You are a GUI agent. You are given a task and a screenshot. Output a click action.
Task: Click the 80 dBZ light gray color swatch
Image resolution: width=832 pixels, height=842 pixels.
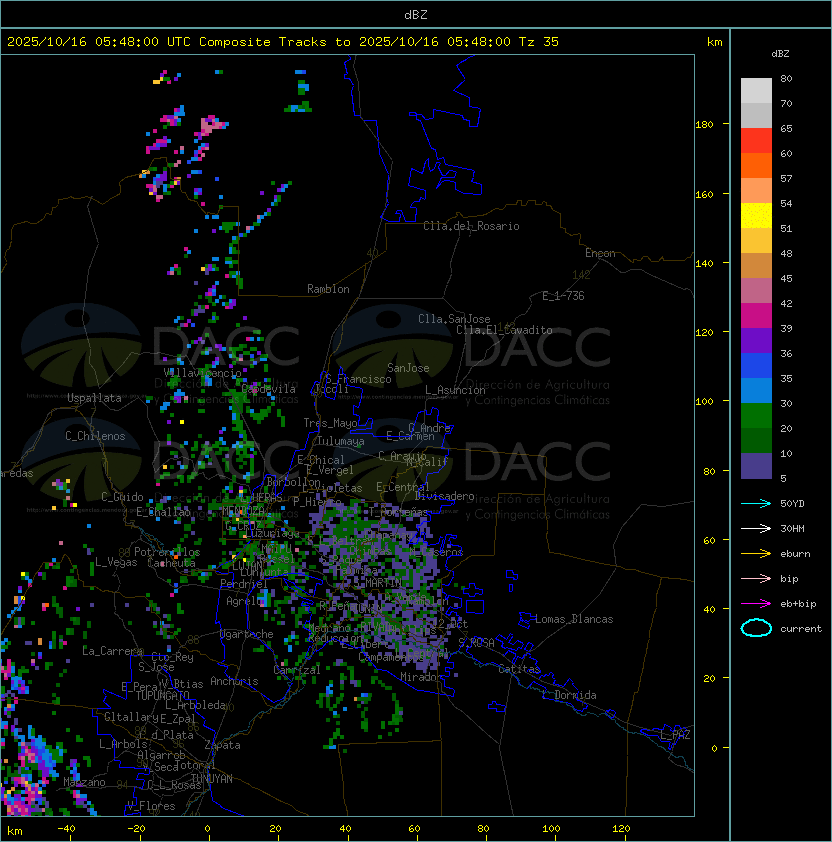coord(756,90)
